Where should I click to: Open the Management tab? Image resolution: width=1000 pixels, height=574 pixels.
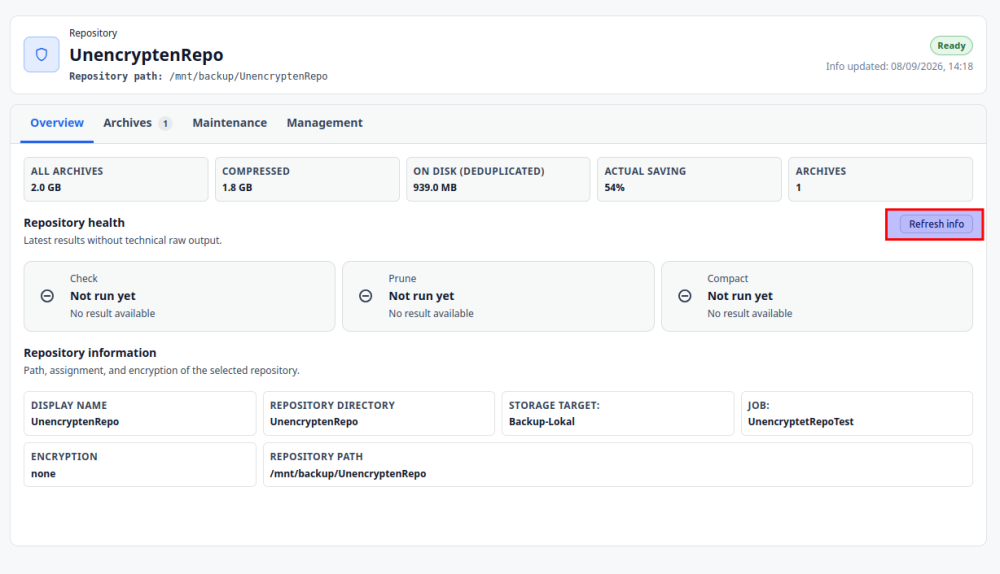tap(325, 123)
